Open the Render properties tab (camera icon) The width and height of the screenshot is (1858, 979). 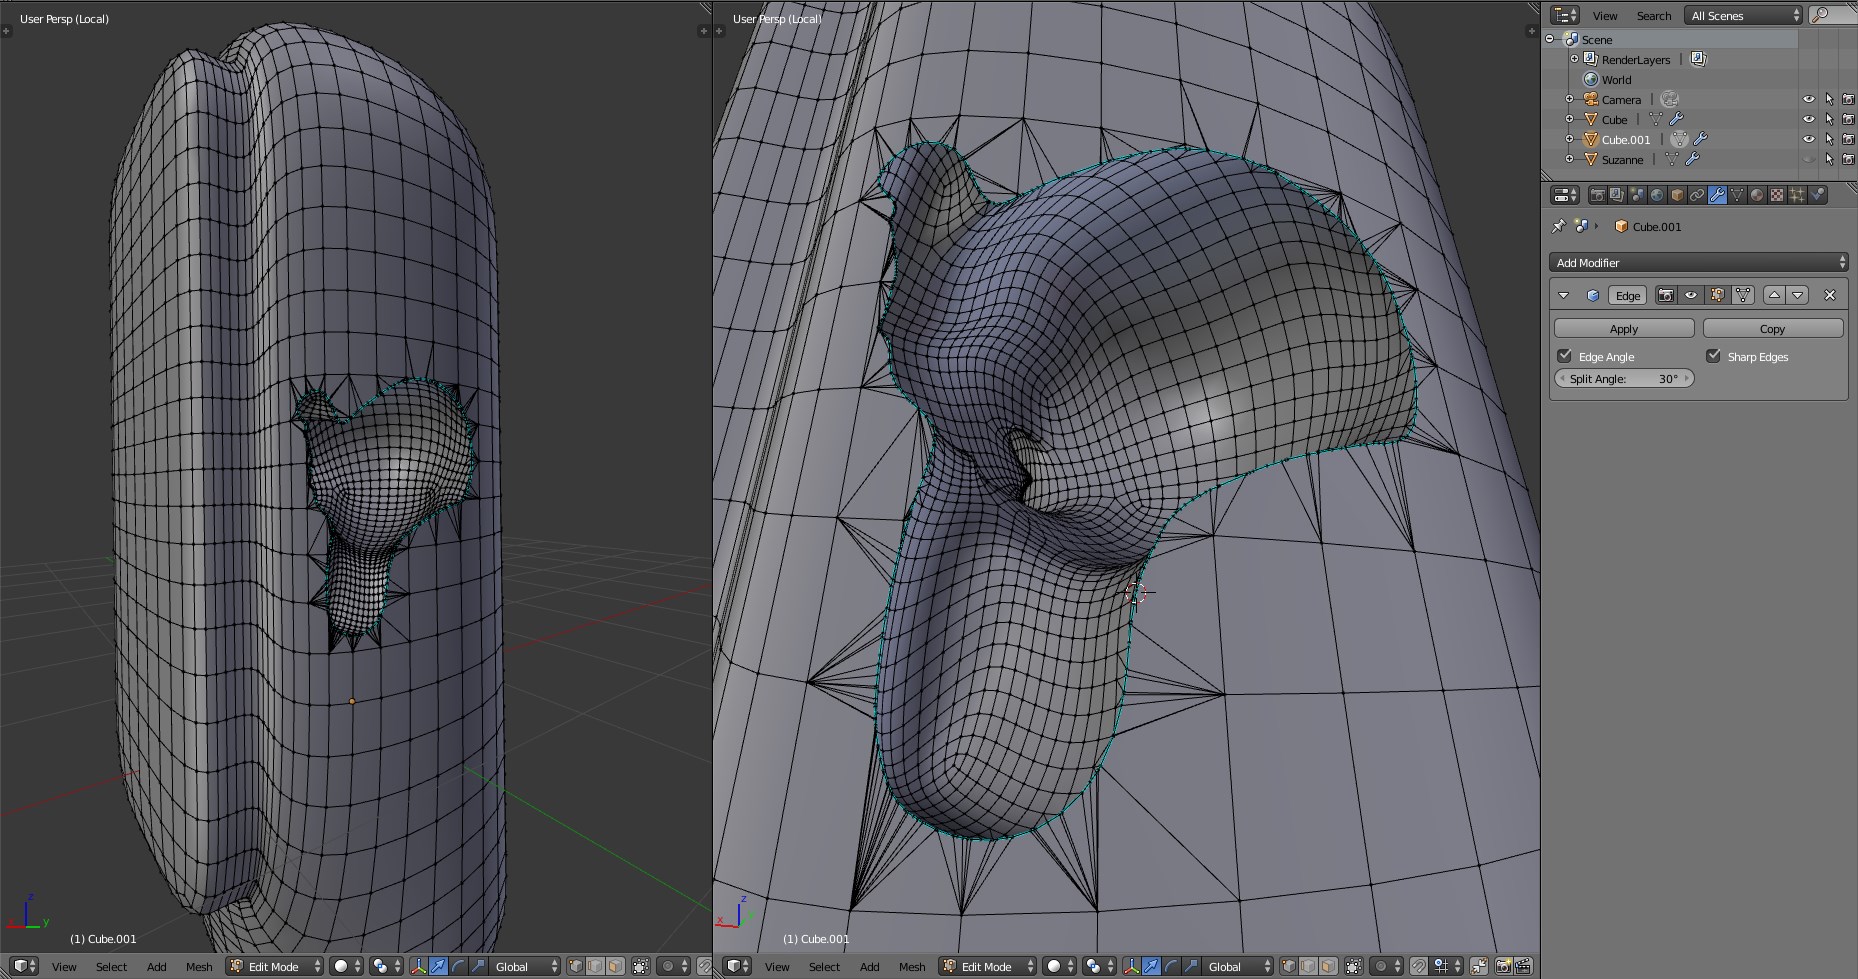coord(1598,195)
